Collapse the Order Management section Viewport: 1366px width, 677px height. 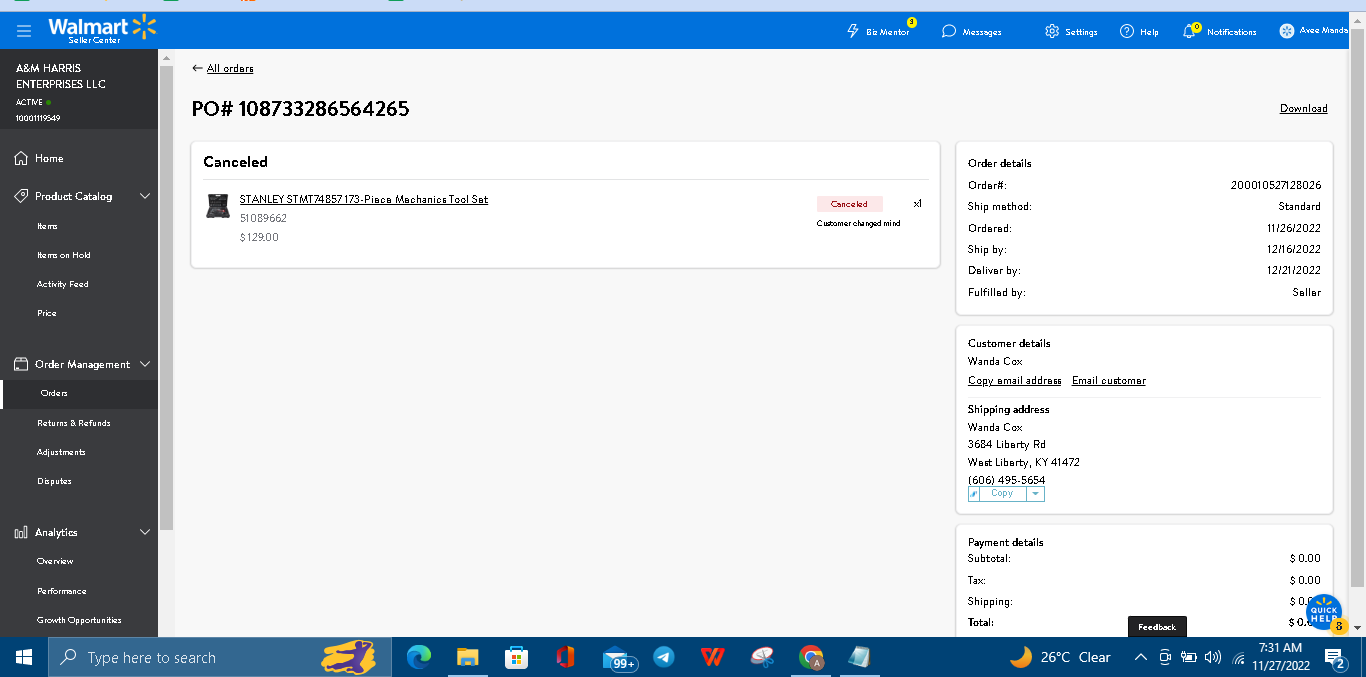(145, 364)
